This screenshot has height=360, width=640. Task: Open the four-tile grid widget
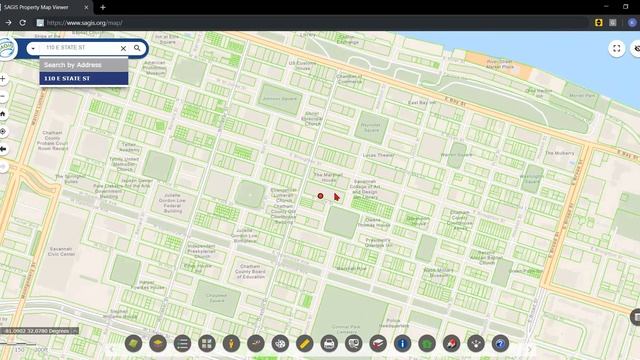[x=207, y=344]
